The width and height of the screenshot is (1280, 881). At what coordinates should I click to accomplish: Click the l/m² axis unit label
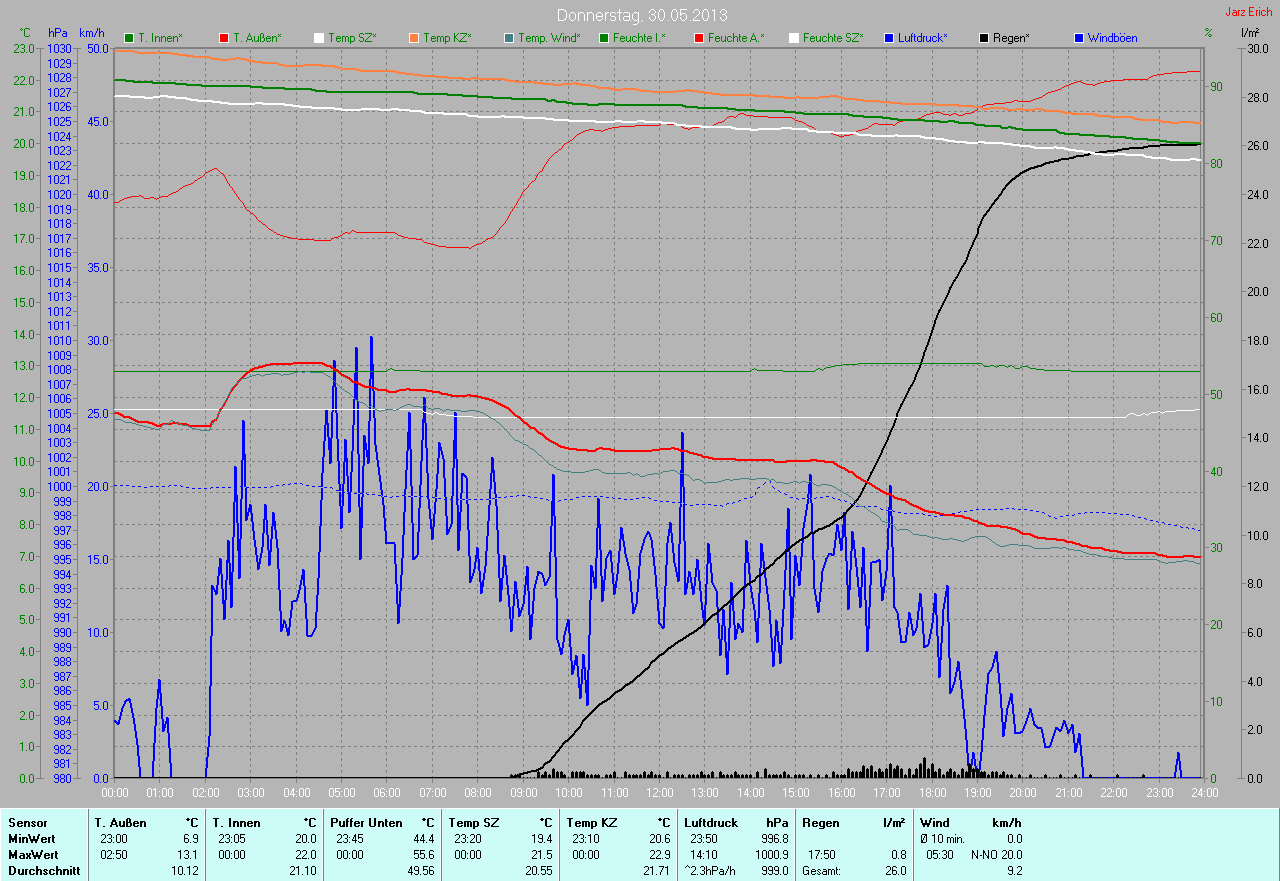click(x=1249, y=33)
